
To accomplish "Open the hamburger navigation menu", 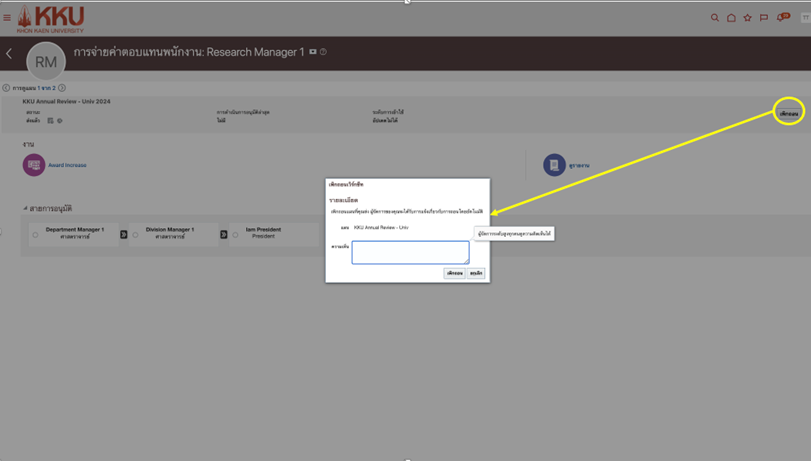I will 7,17.
